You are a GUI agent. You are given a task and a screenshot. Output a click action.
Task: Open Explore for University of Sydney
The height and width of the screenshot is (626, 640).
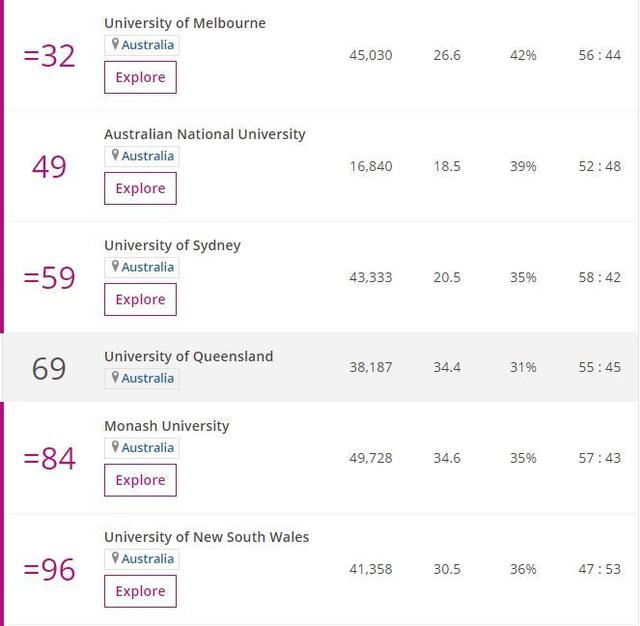point(140,299)
